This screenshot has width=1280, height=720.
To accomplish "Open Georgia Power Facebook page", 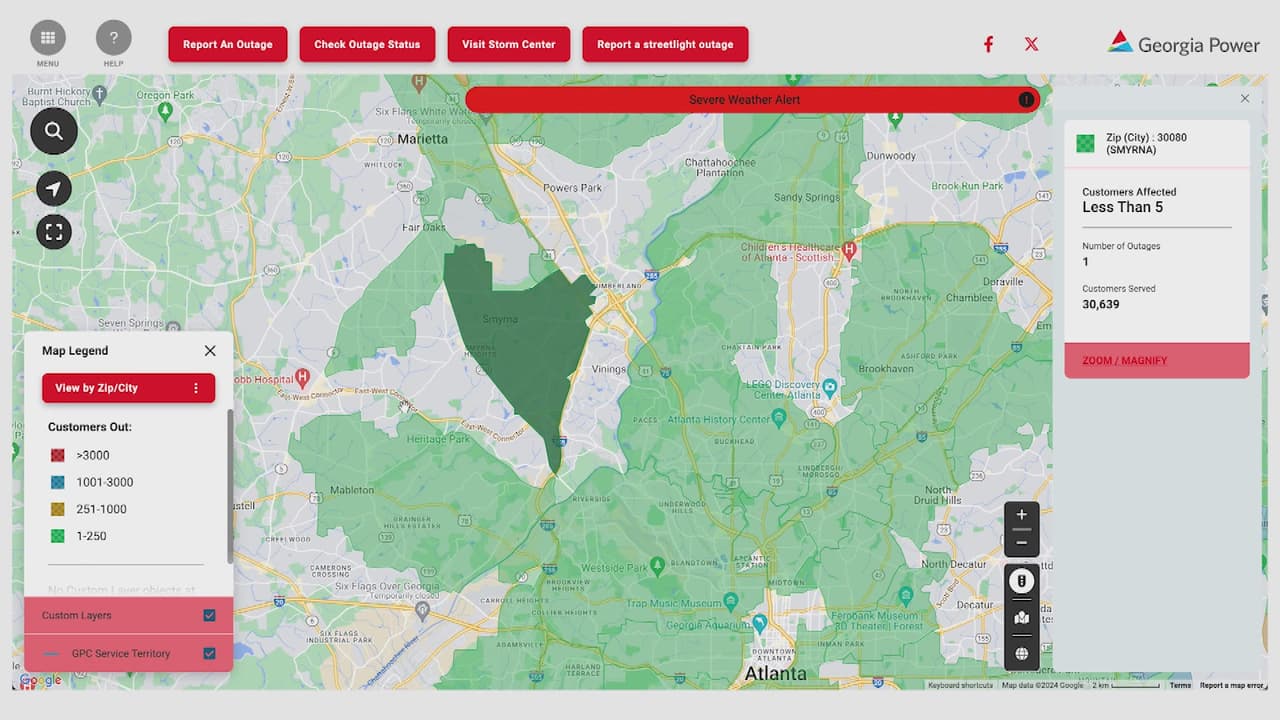I will (988, 44).
